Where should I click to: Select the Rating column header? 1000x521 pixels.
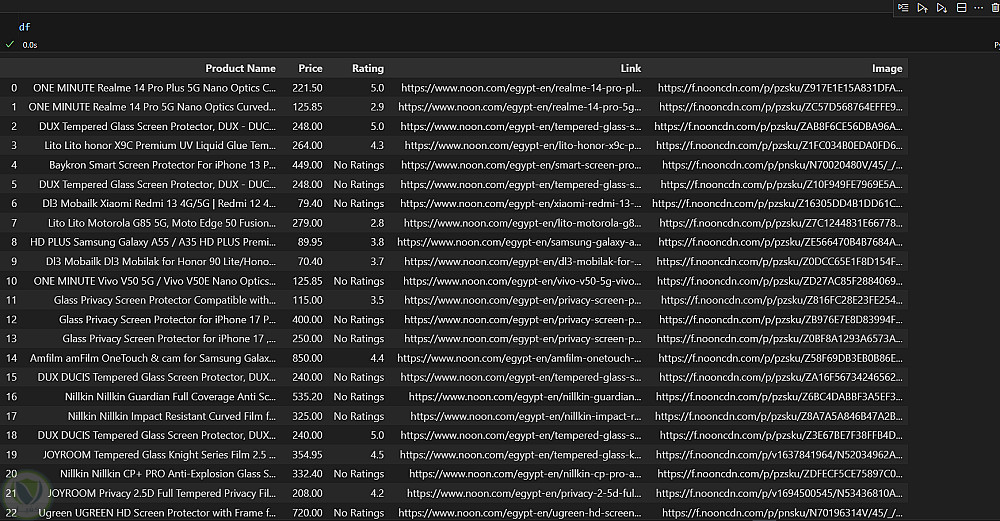coord(367,68)
